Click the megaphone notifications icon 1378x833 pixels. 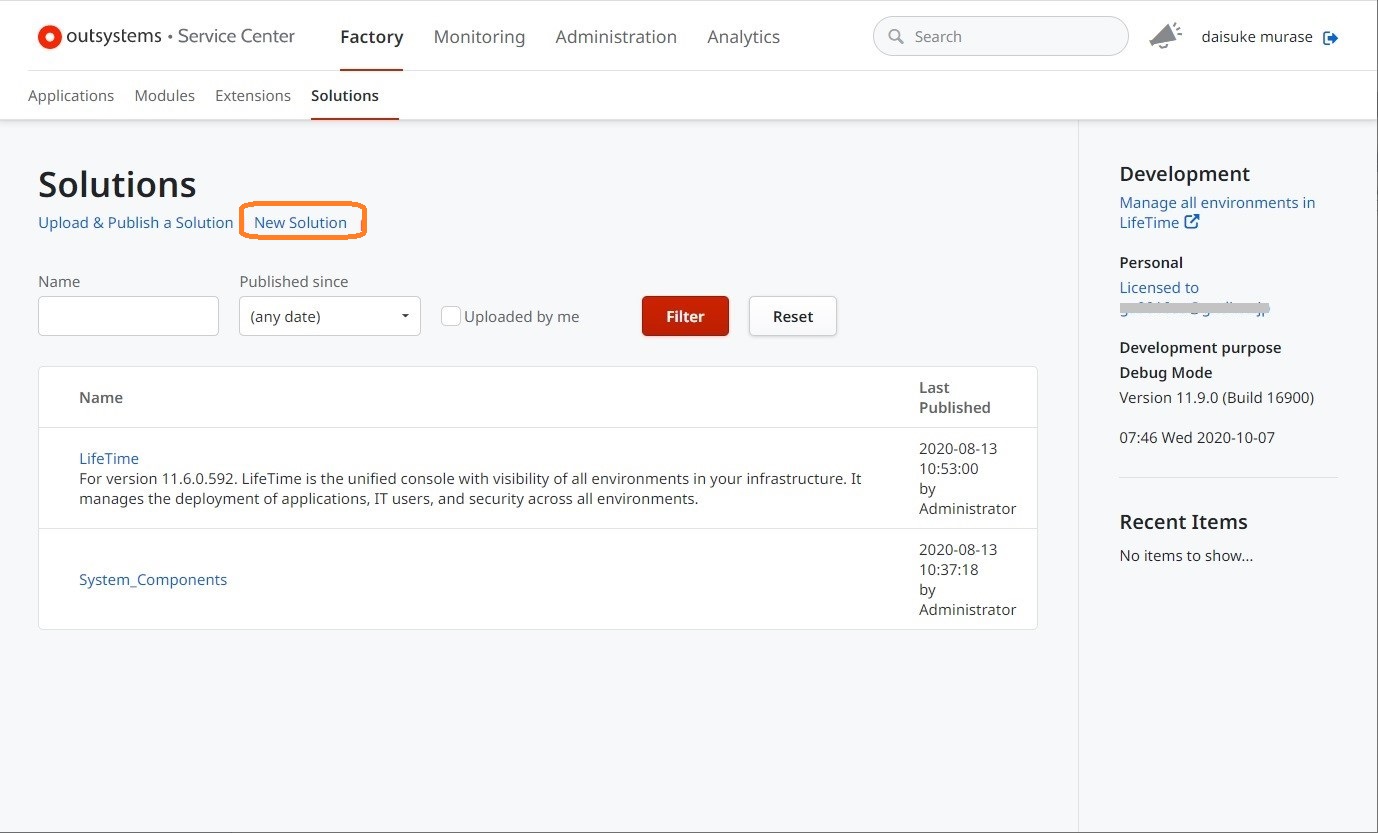pyautogui.click(x=1164, y=37)
